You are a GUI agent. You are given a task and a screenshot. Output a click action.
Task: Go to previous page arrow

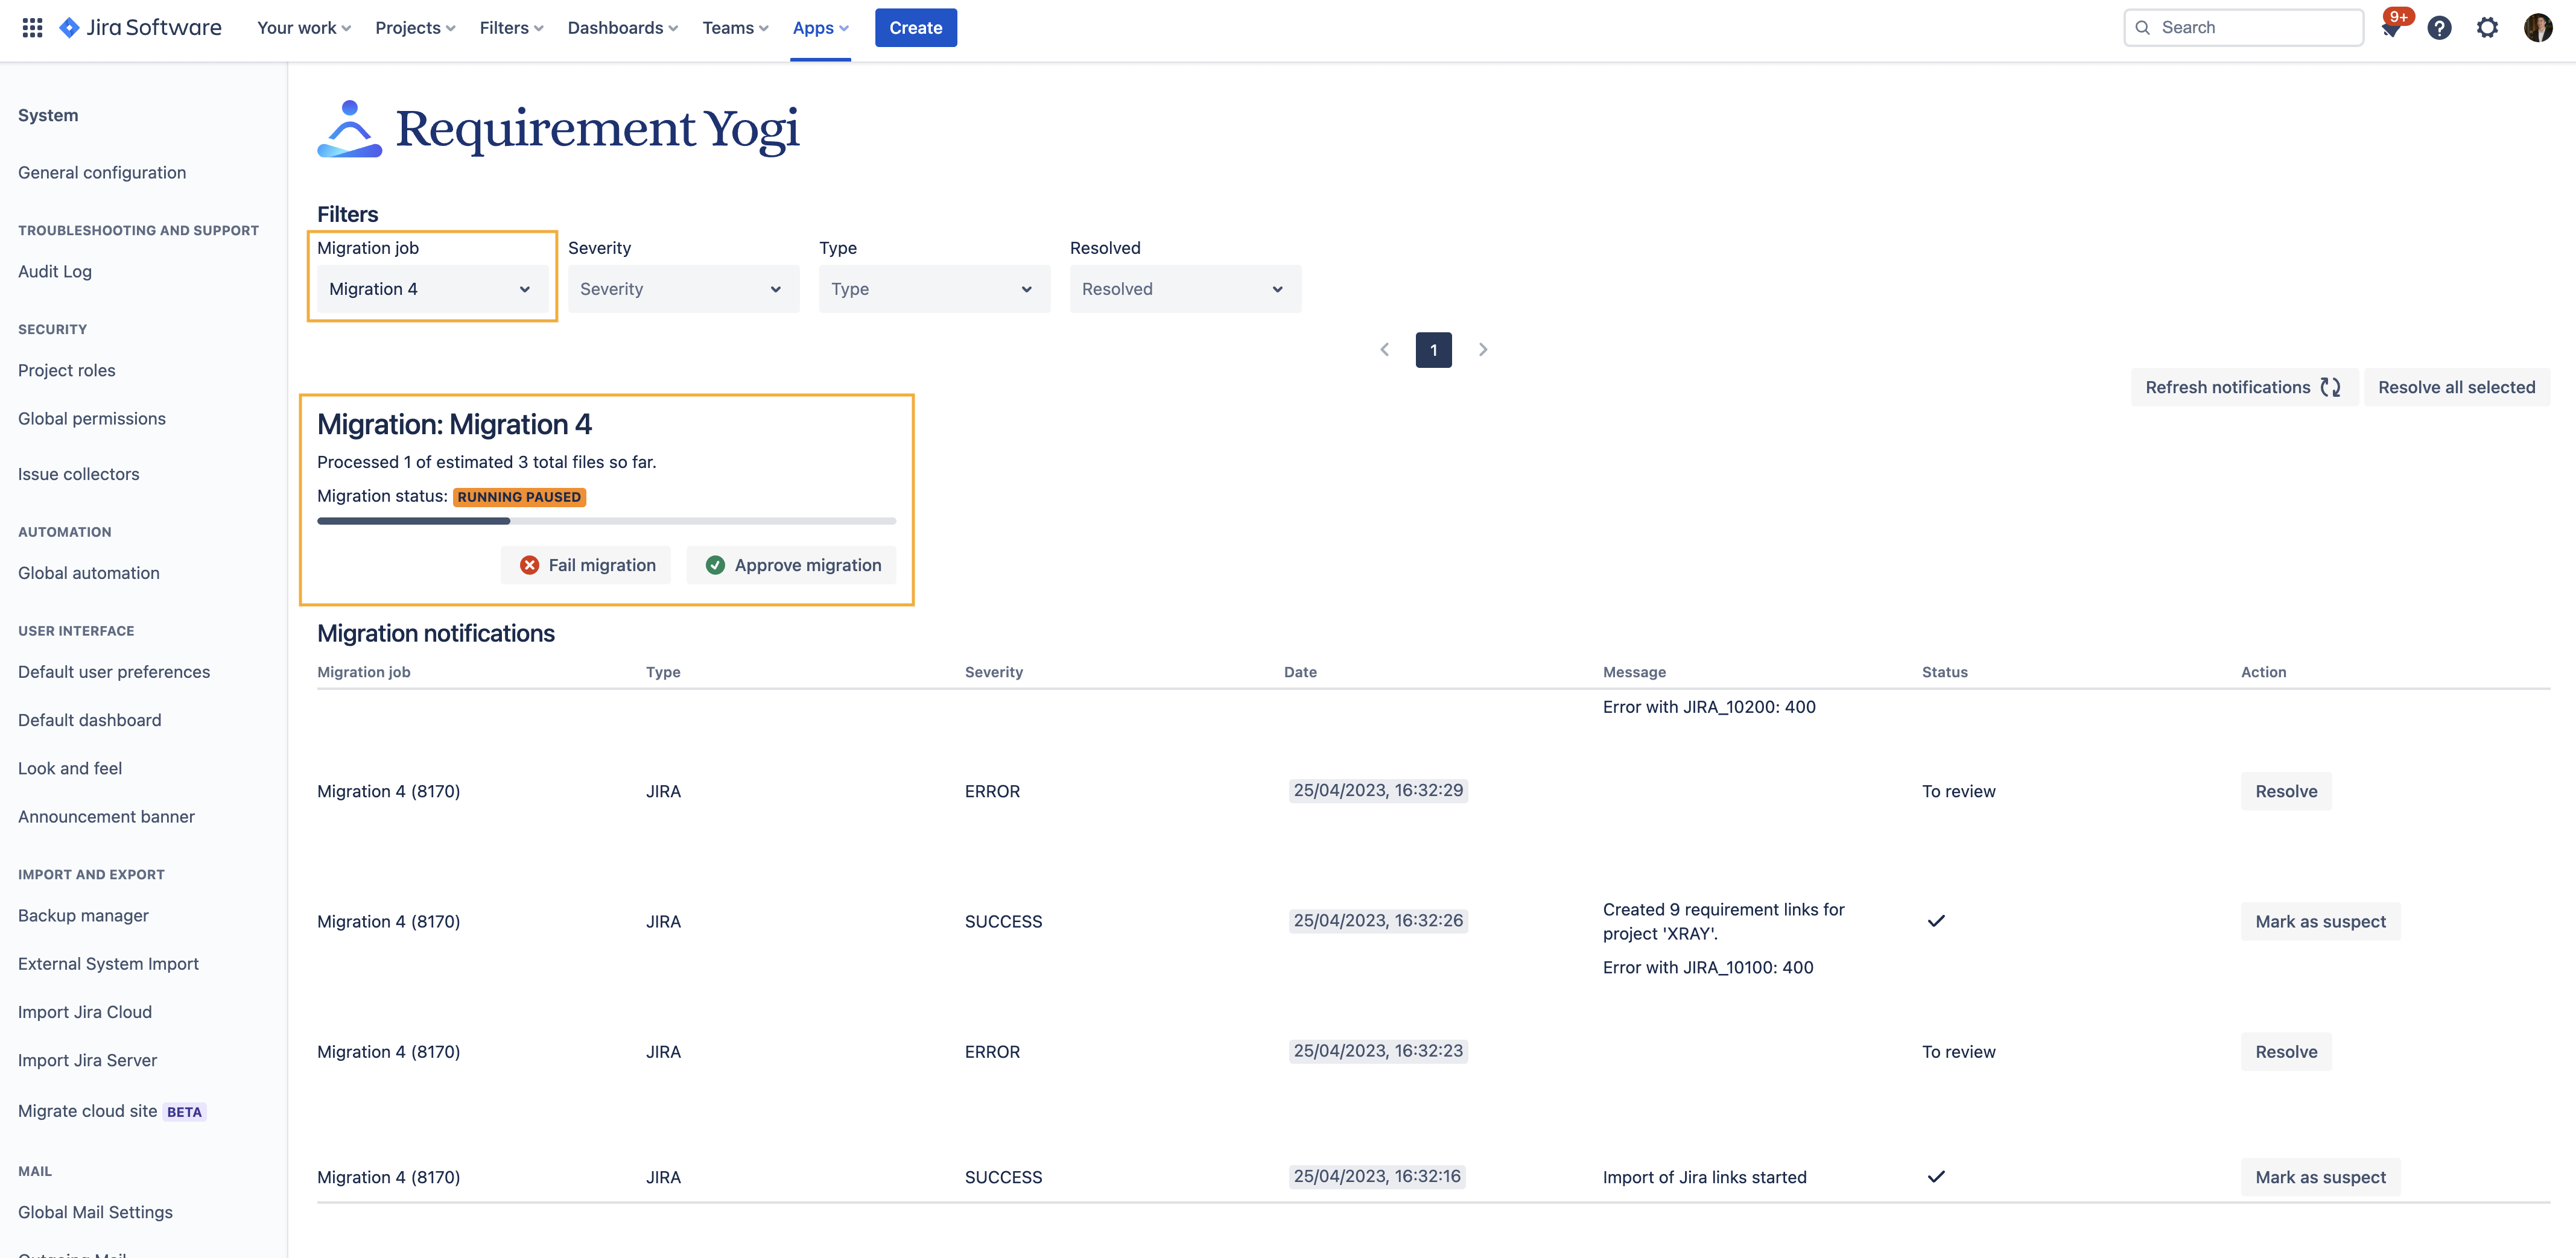1384,349
